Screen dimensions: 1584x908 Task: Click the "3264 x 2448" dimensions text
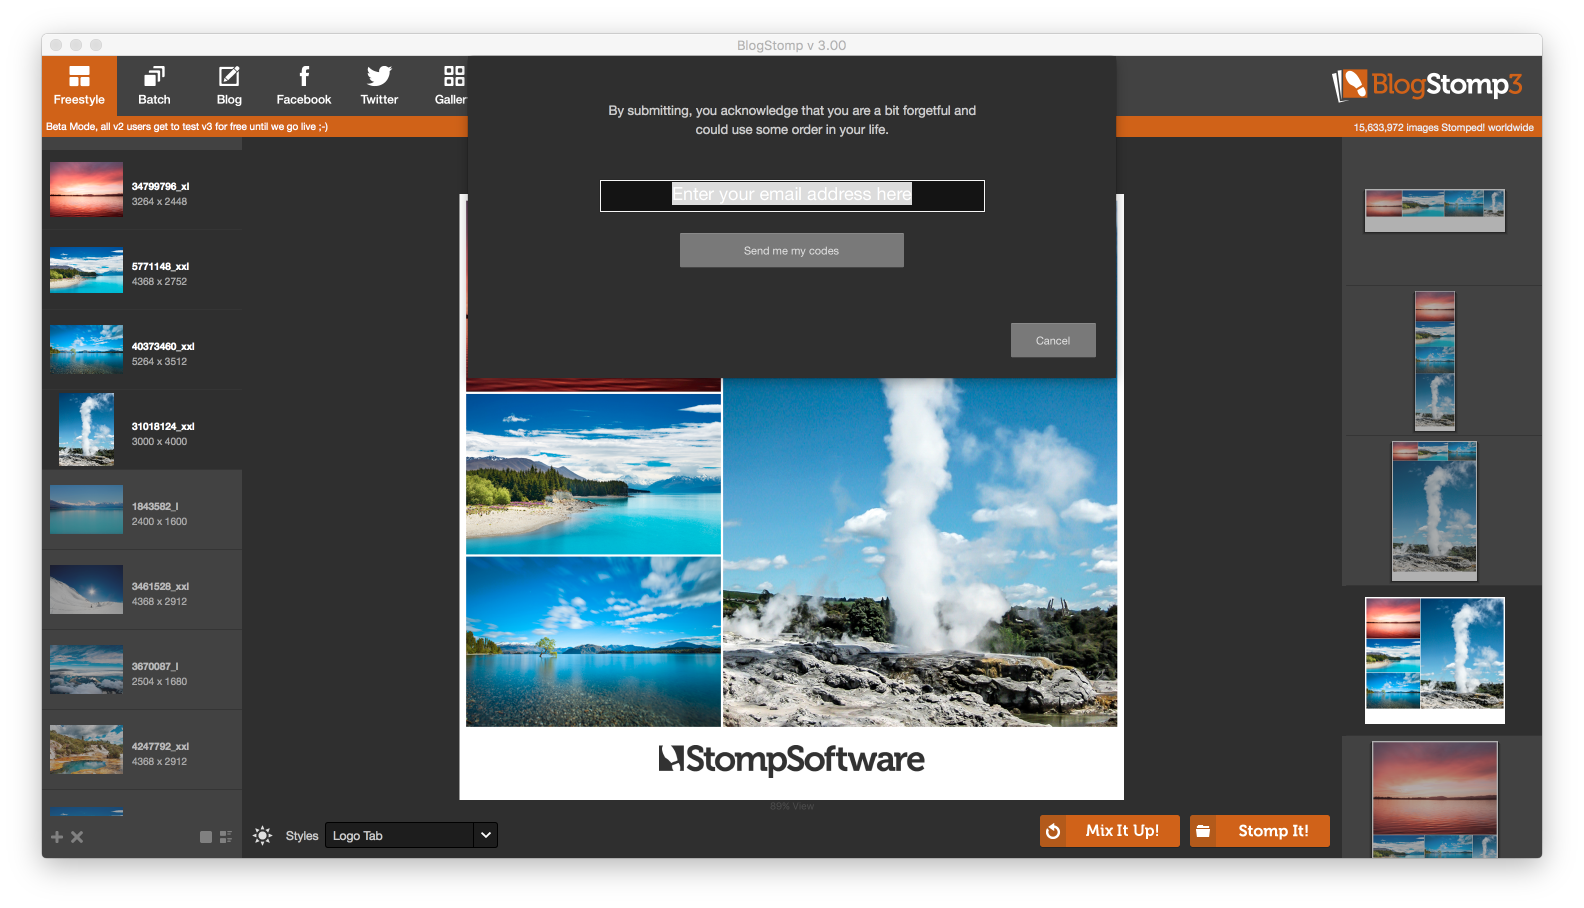(x=159, y=202)
